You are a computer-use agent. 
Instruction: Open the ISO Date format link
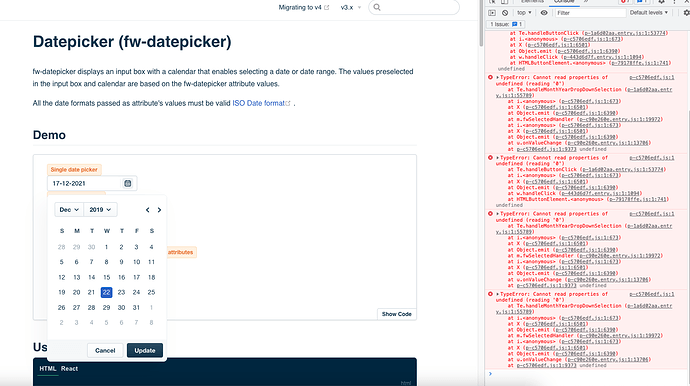(x=261, y=103)
